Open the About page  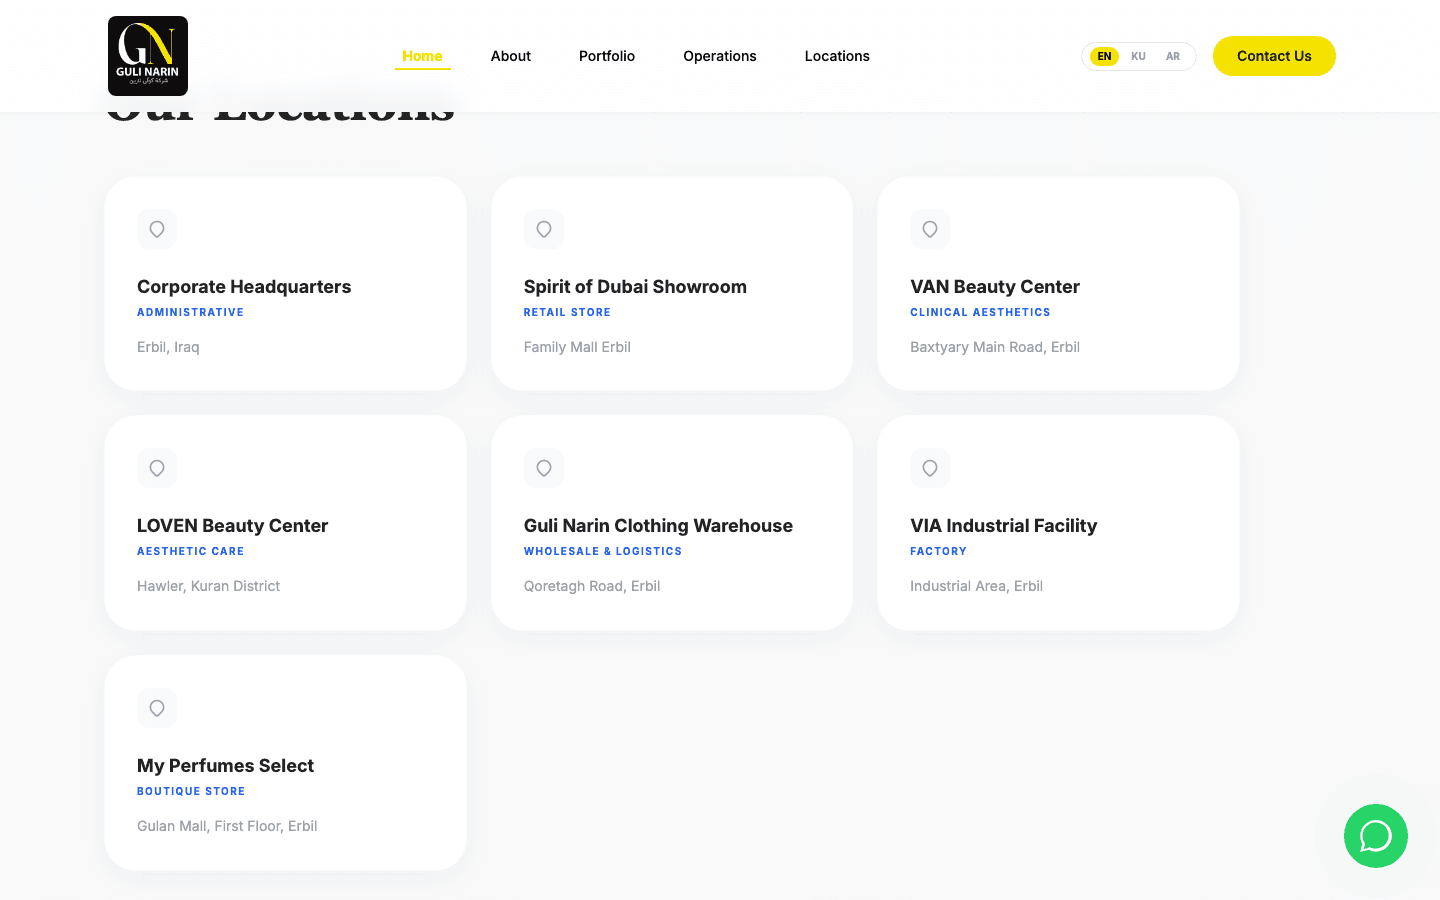[x=511, y=56]
